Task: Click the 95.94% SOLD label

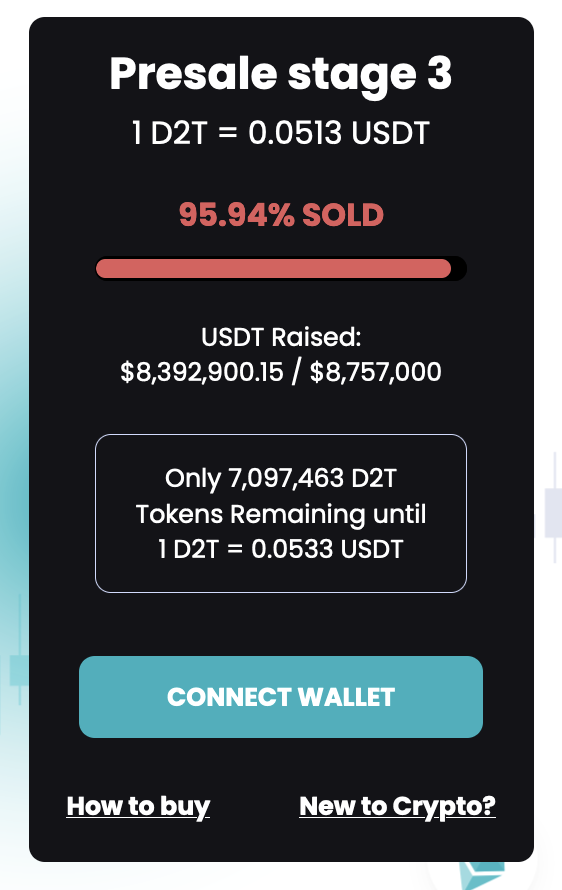Action: tap(281, 215)
